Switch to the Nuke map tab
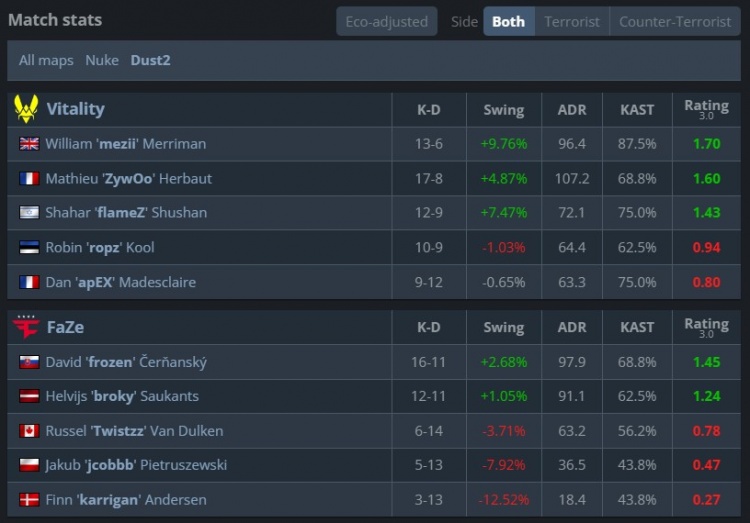750x523 pixels. [102, 60]
